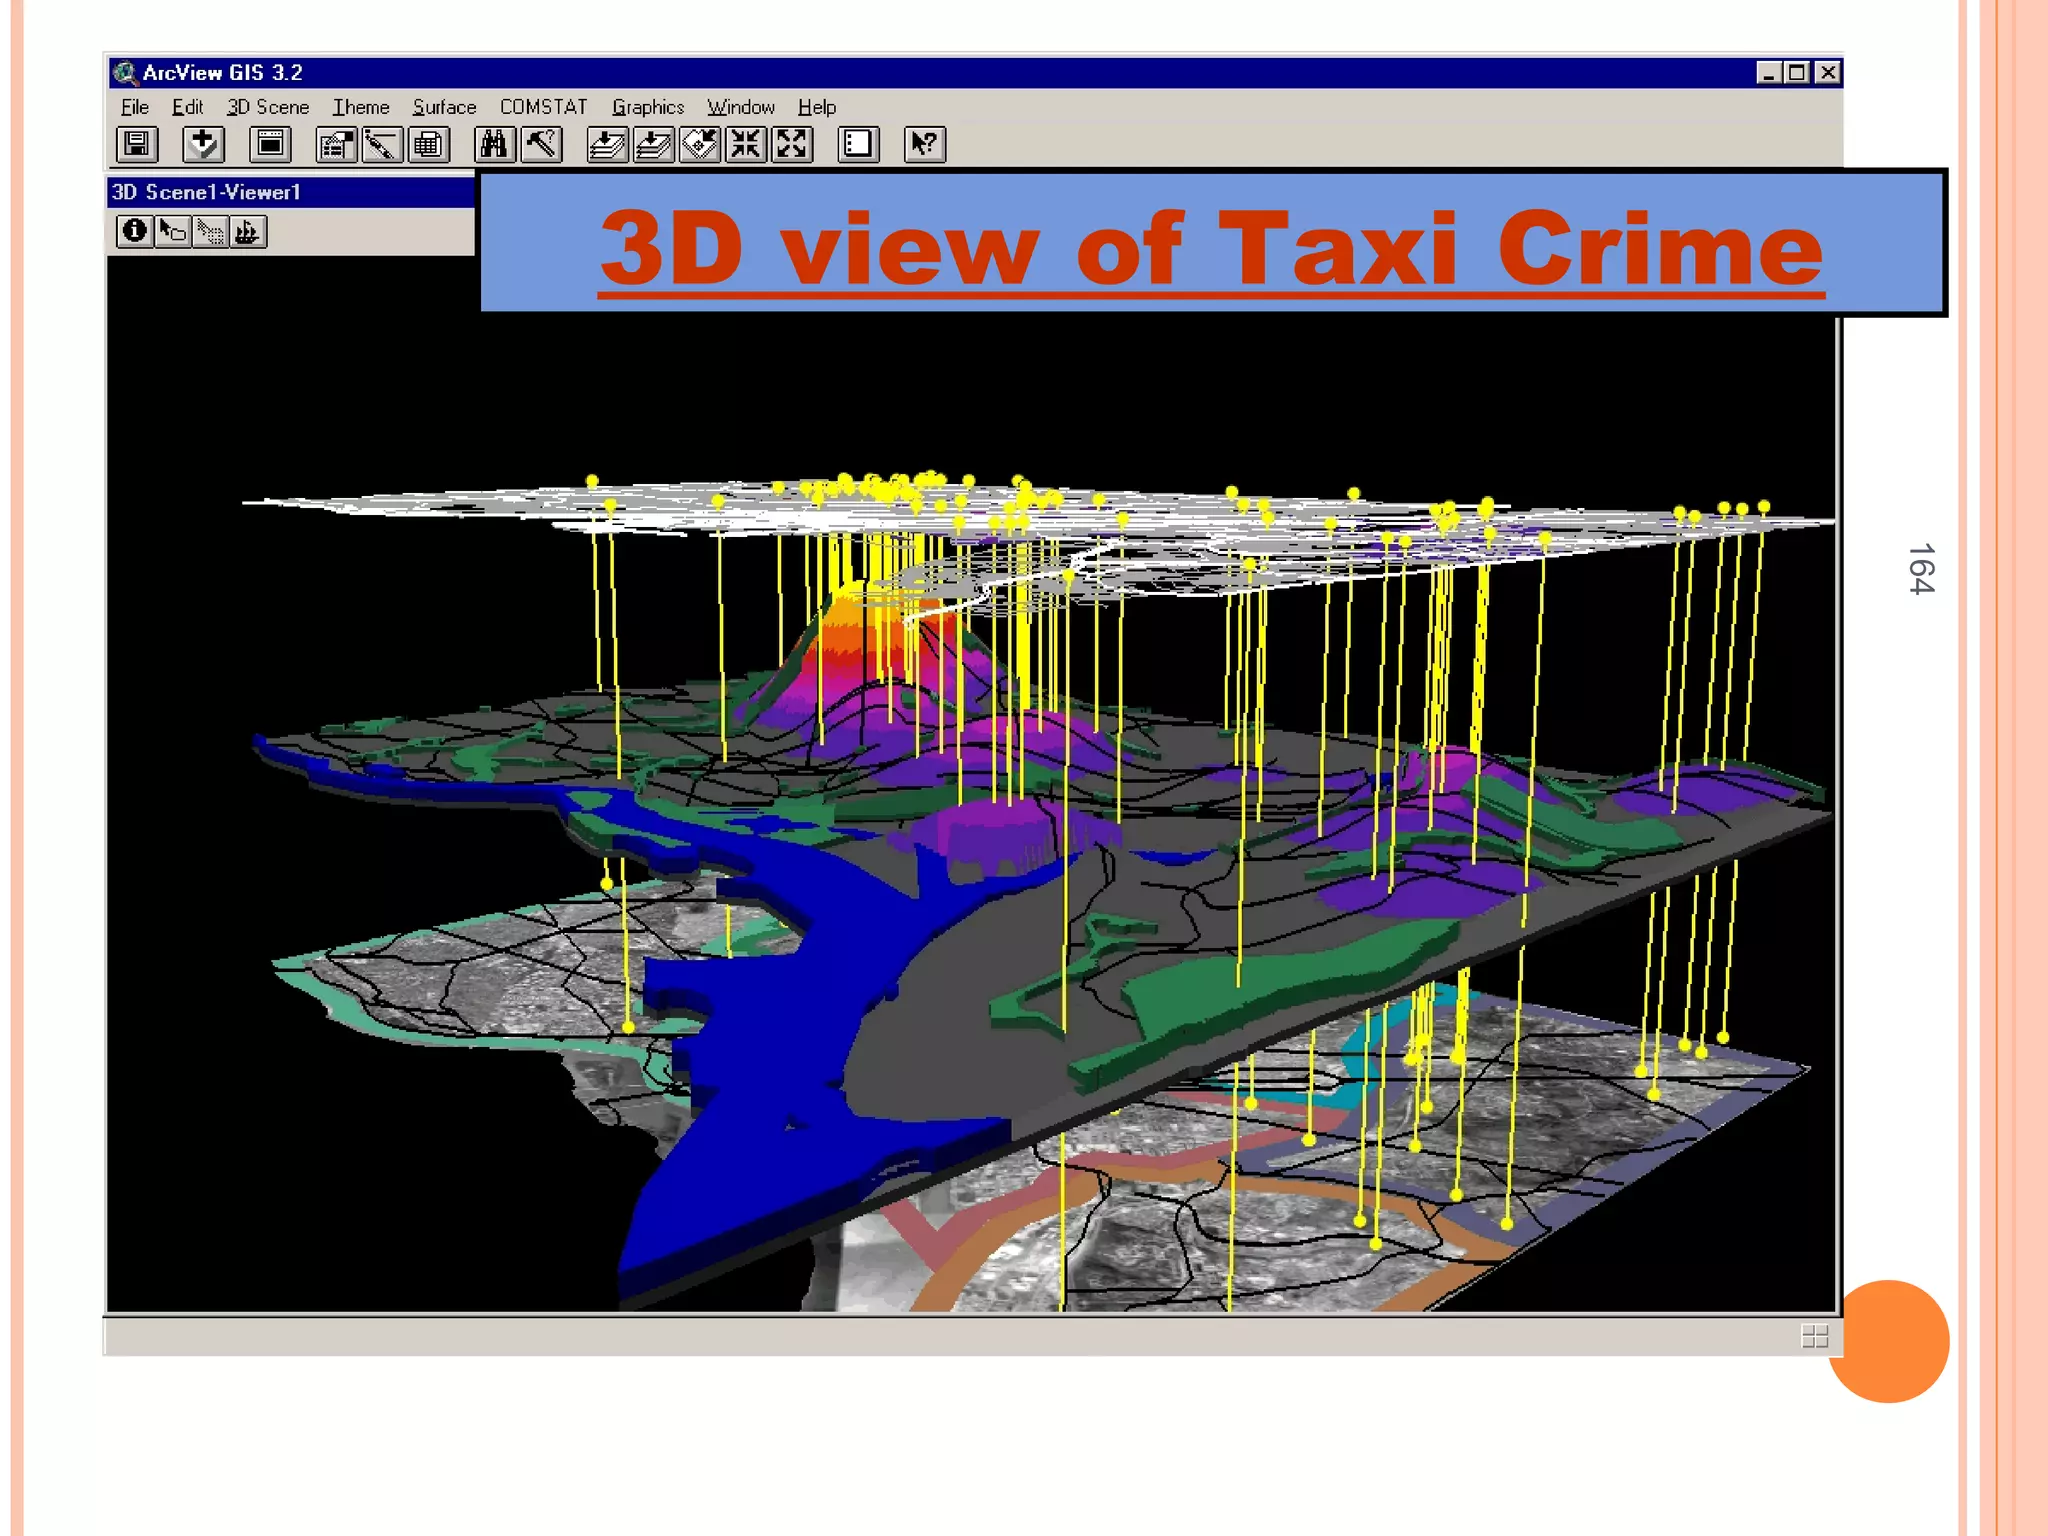Screen dimensions: 2048x1536
Task: Minimize the ArcView GIS window
Action: [1769, 73]
